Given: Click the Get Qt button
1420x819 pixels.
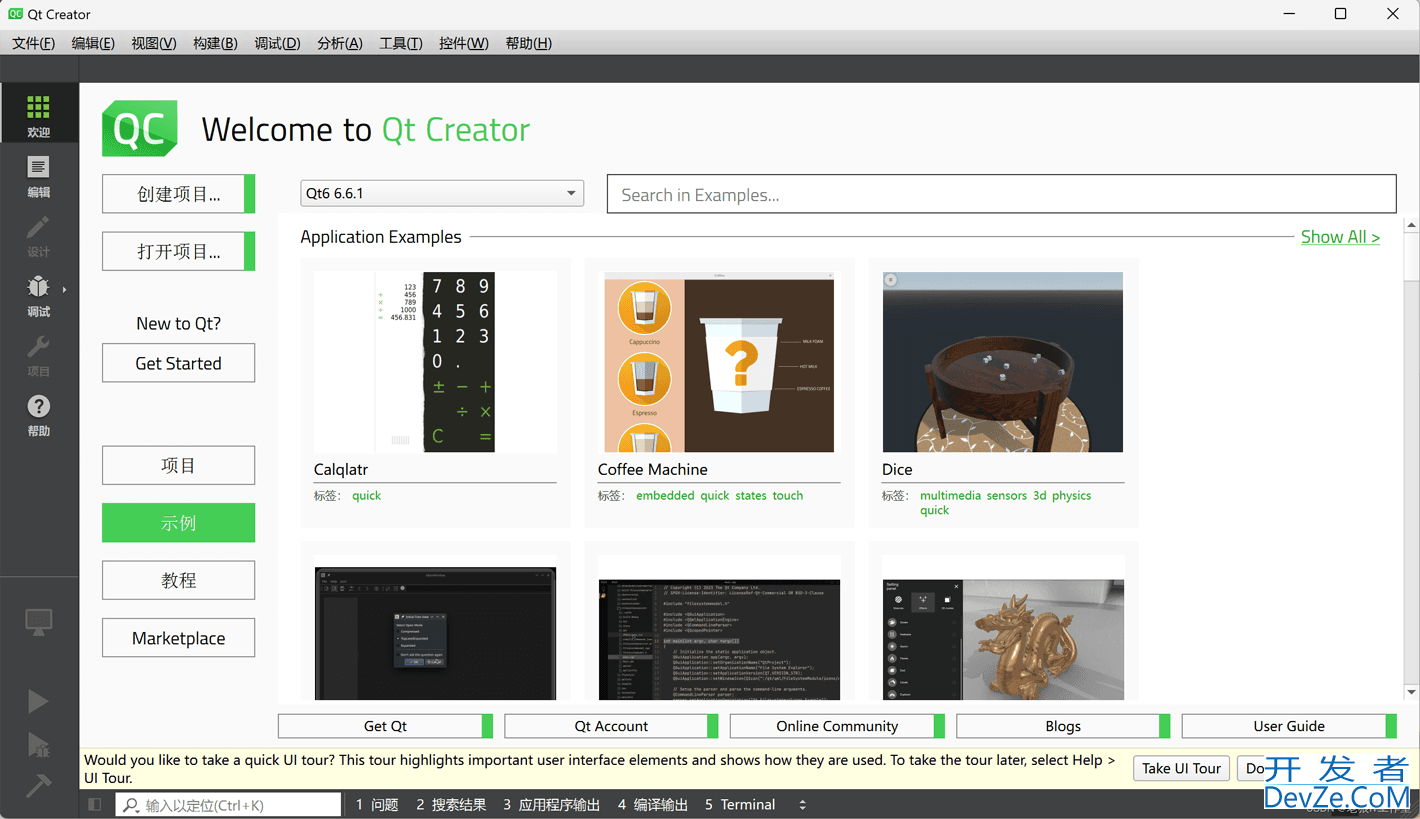Looking at the screenshot, I should 385,726.
